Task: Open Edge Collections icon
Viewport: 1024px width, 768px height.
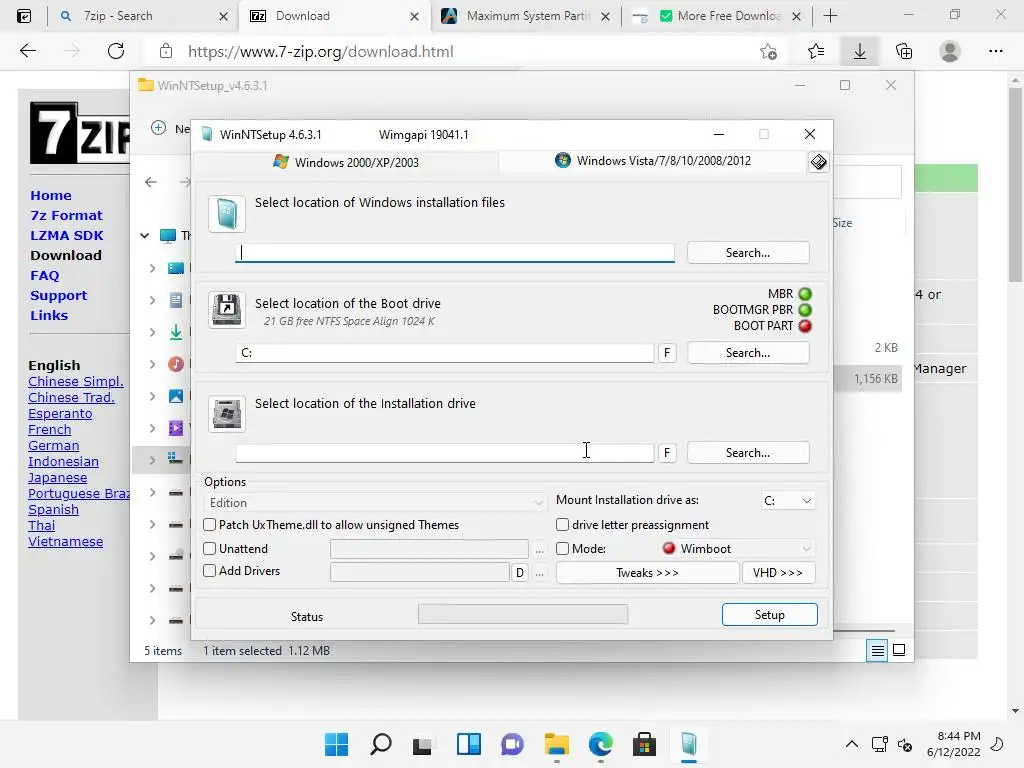Action: click(904, 52)
